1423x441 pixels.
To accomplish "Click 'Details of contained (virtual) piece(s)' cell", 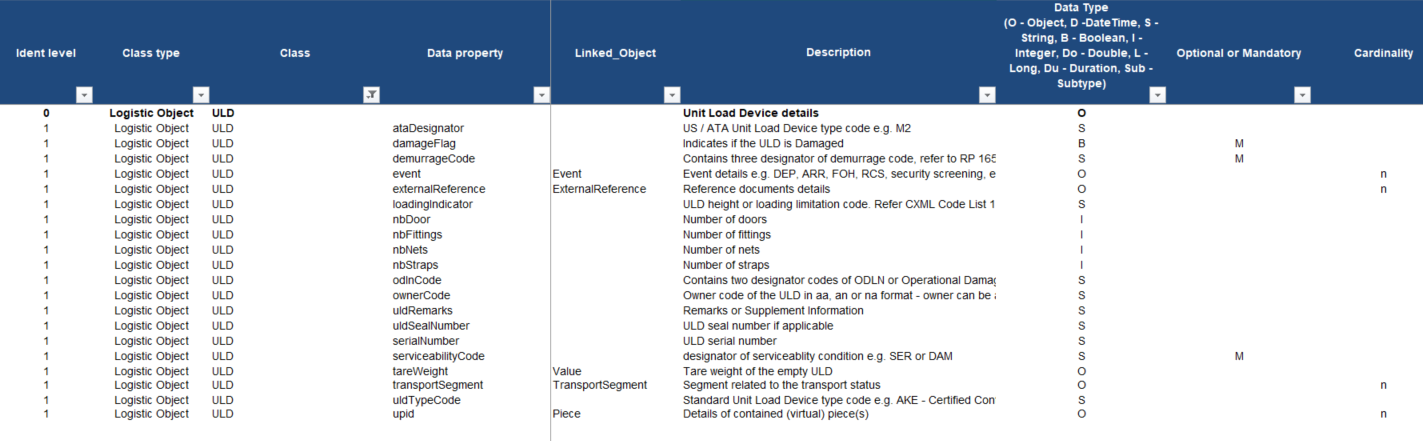I will [x=775, y=414].
